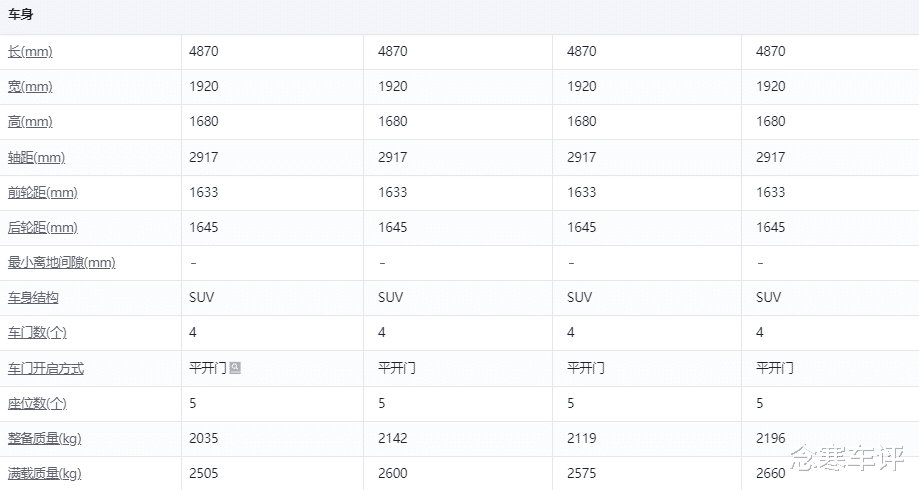919x490 pixels.
Task: Click the 2505 full-load weight cell
Action: pyautogui.click(x=204, y=473)
